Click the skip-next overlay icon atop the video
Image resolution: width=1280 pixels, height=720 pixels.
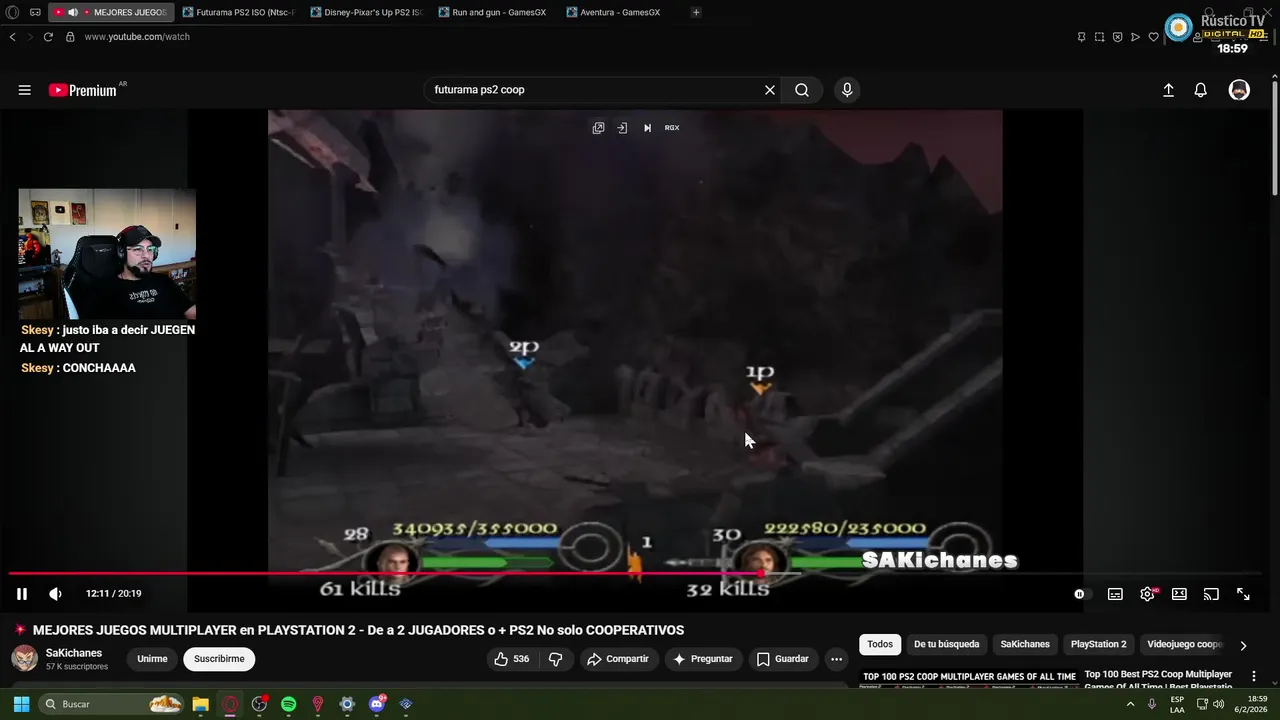[x=647, y=128]
